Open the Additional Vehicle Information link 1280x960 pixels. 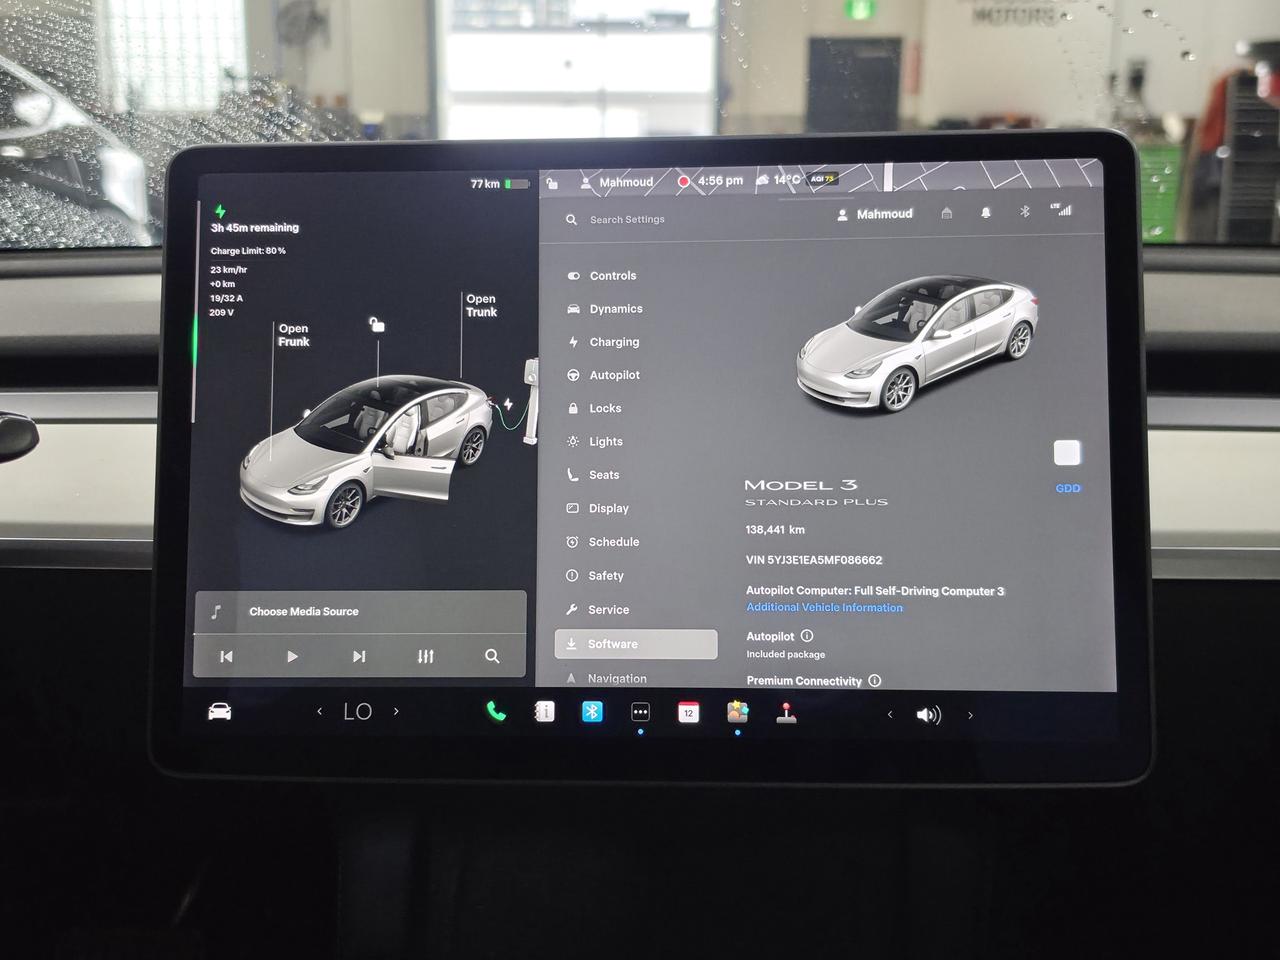824,608
